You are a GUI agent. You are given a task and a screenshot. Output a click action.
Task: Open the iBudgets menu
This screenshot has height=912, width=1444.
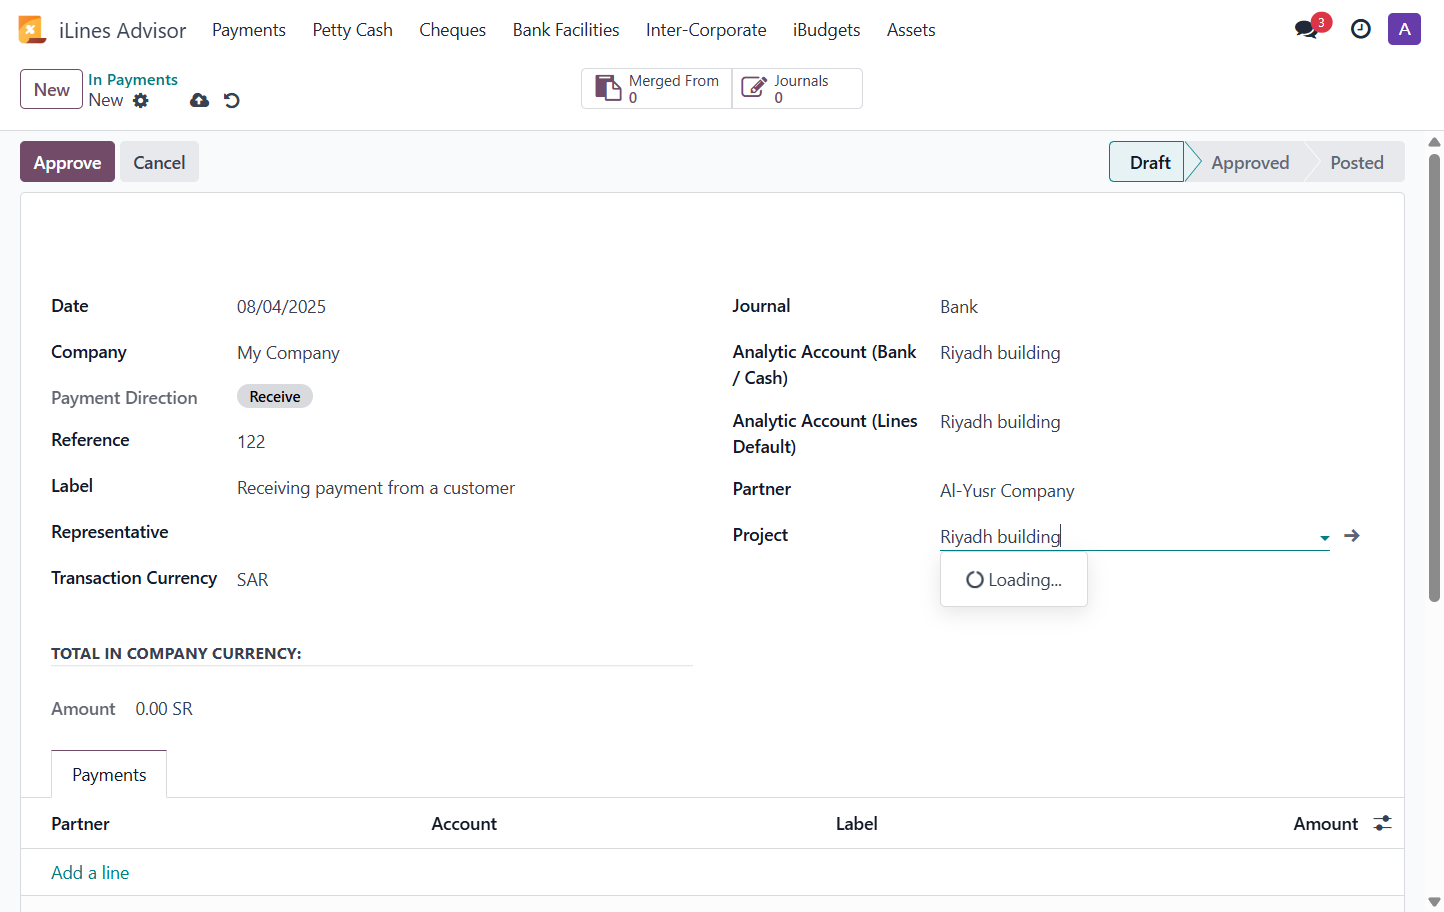point(827,30)
